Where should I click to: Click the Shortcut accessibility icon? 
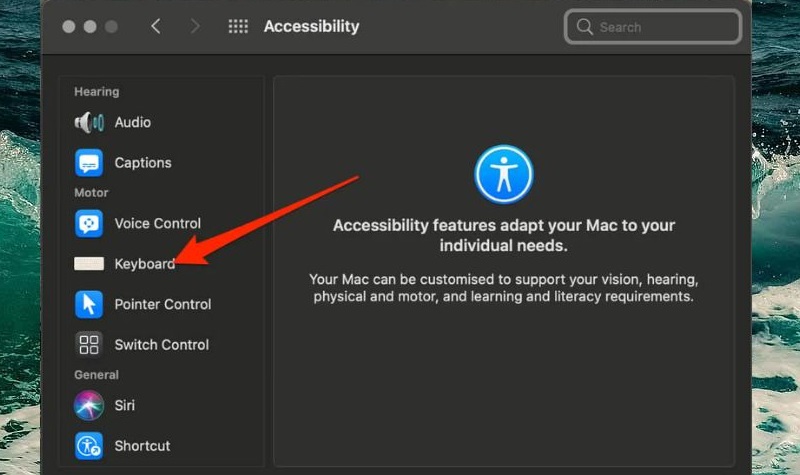pos(89,446)
